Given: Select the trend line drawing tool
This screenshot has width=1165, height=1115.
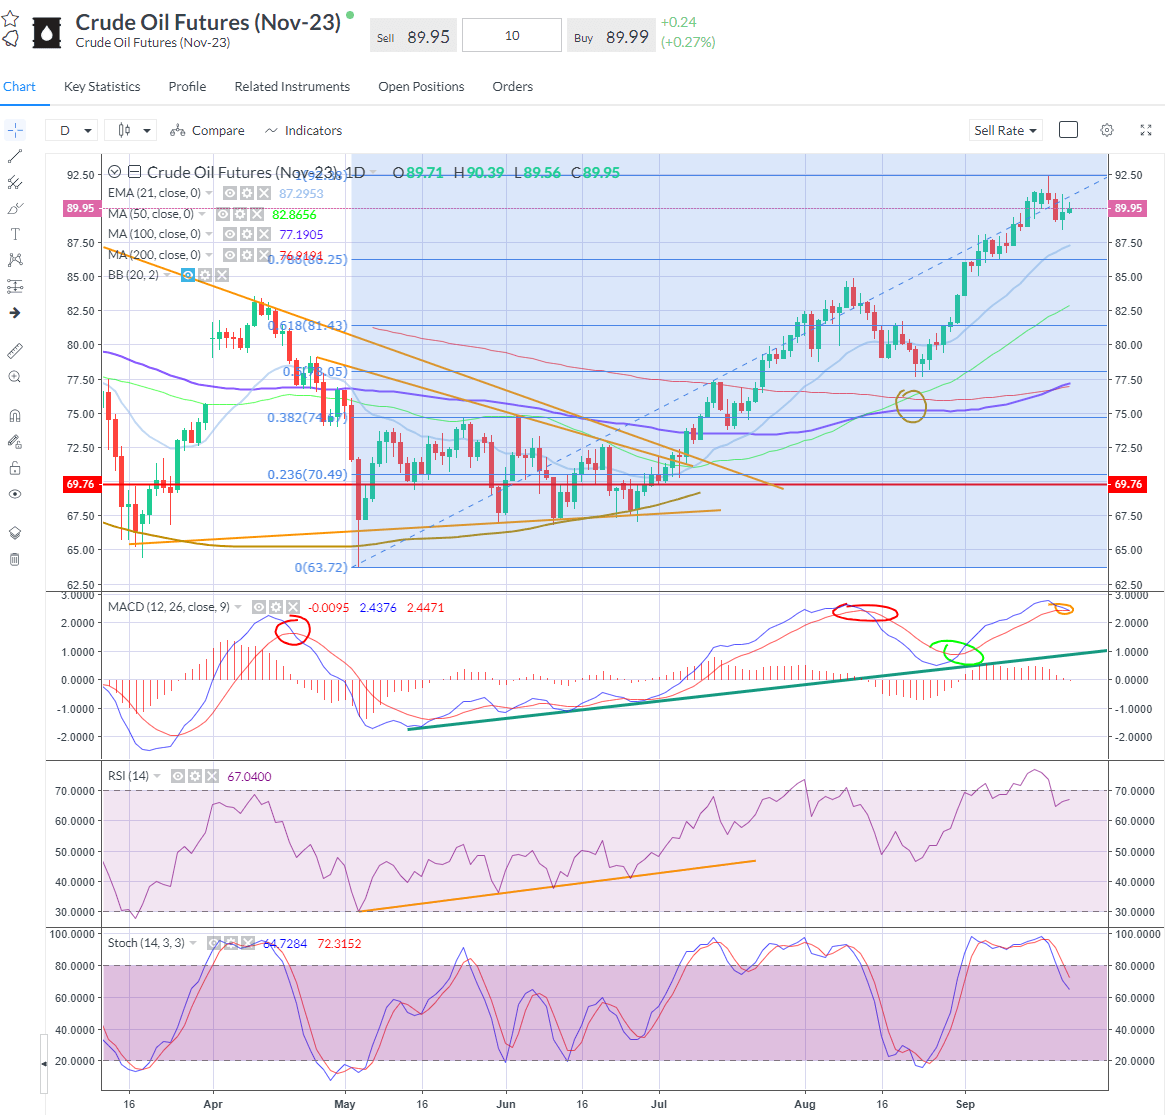Looking at the screenshot, I should [x=15, y=156].
